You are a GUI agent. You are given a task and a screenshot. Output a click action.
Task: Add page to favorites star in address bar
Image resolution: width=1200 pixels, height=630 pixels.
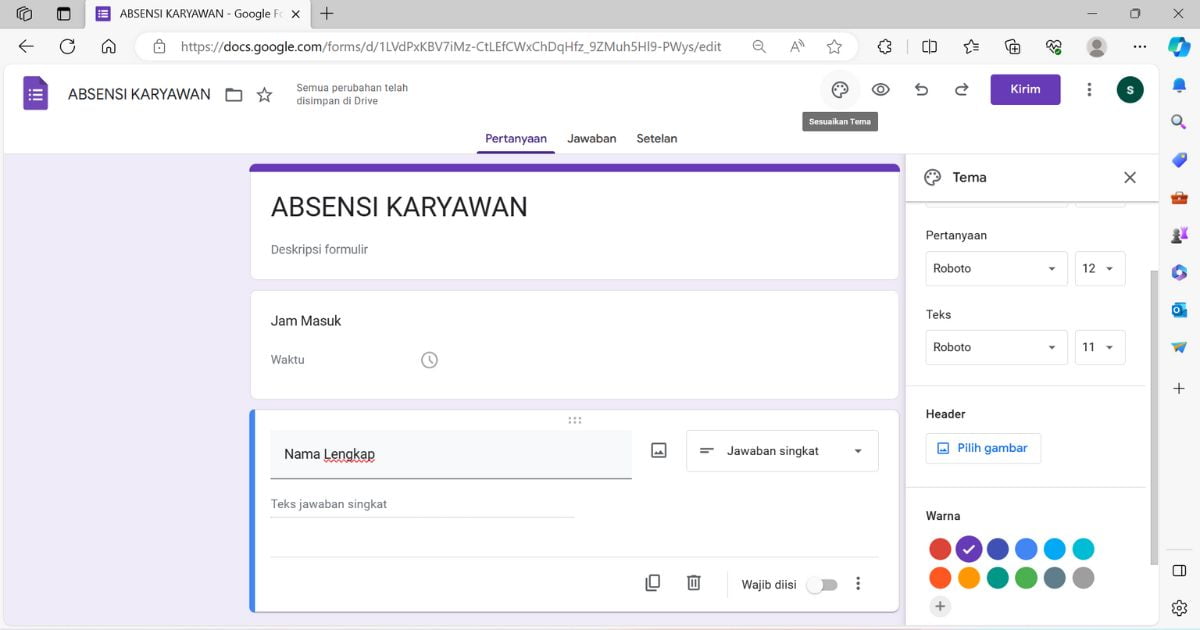834,46
